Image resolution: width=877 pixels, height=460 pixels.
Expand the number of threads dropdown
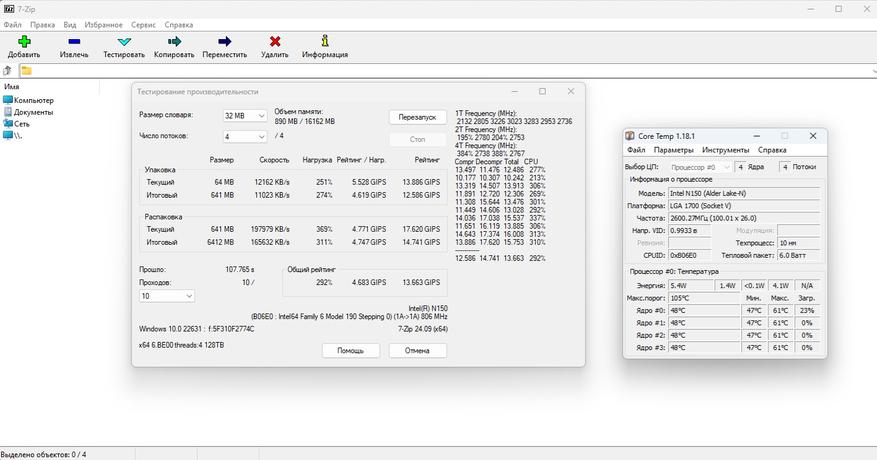coord(245,137)
